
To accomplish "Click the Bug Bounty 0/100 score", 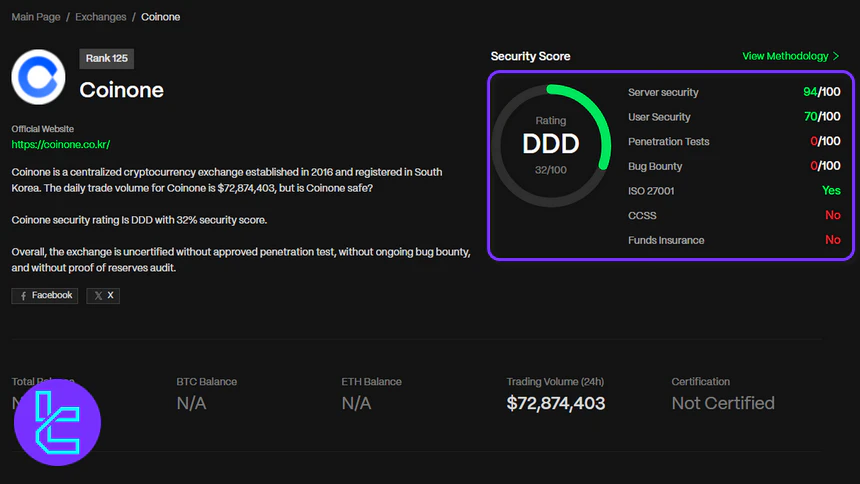I will [x=825, y=166].
